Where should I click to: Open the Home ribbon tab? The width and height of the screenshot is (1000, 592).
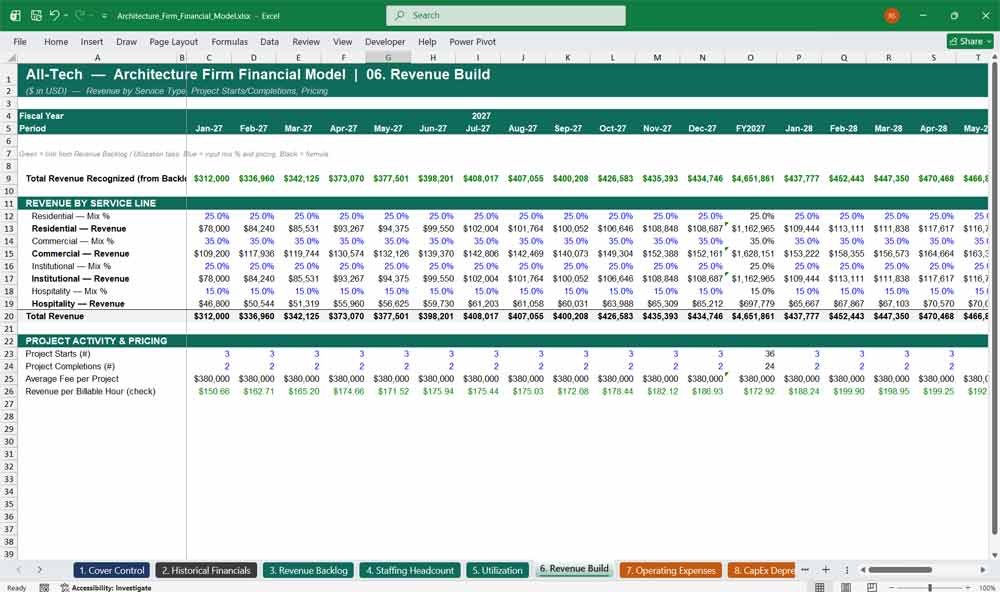pyautogui.click(x=56, y=41)
